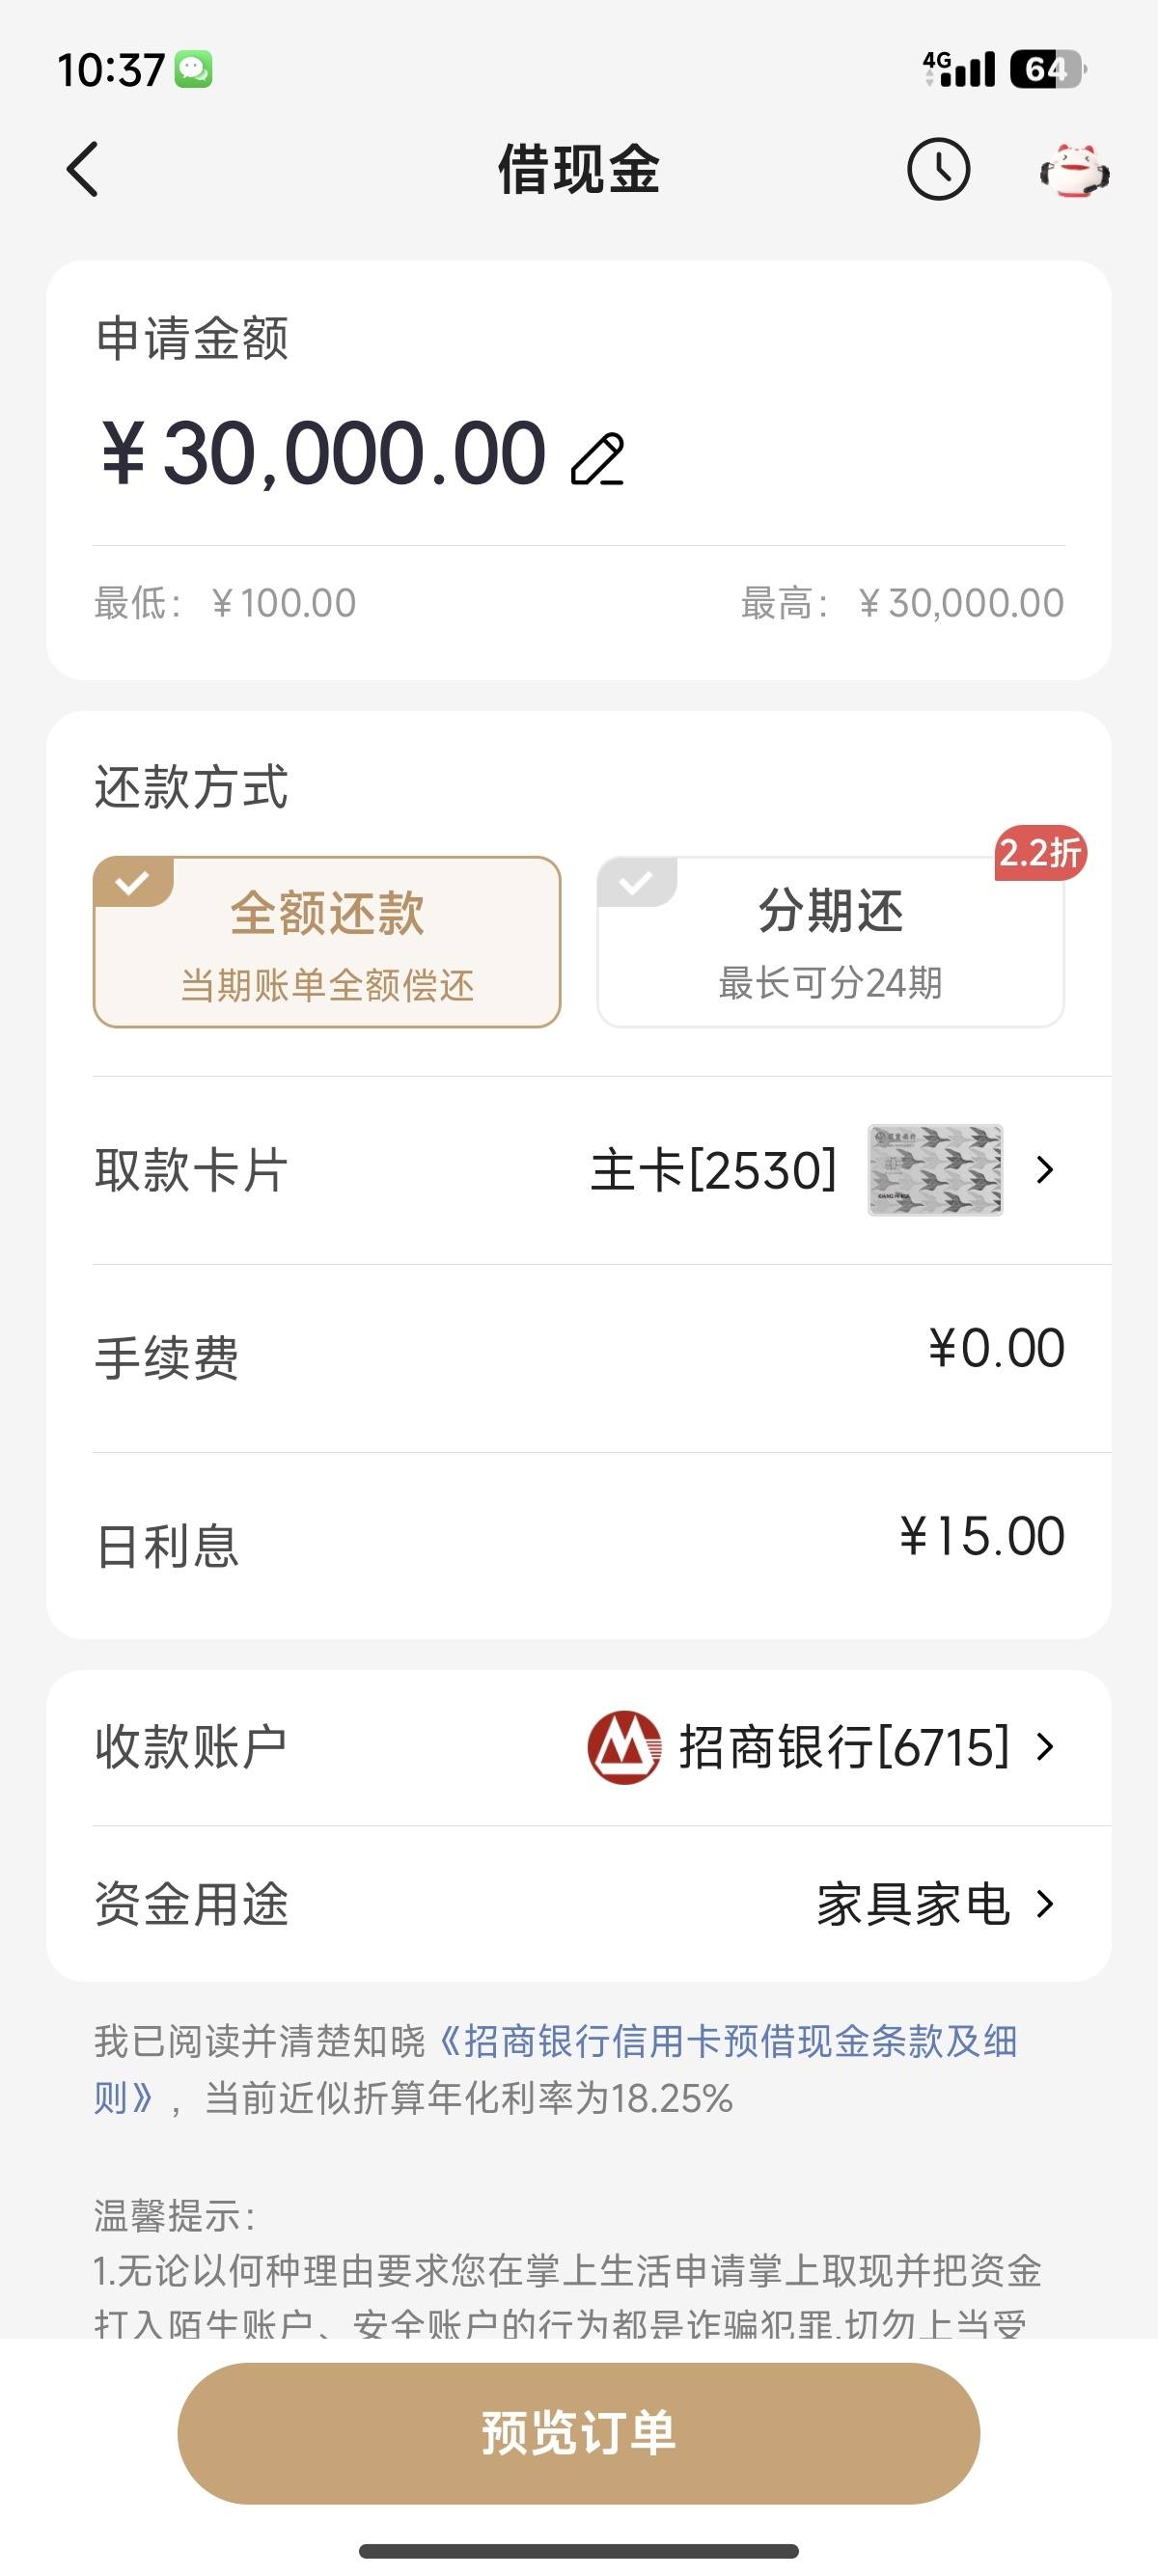Expand 收款账户 account selection chevron
The height and width of the screenshot is (2576, 1158).
click(x=1045, y=1747)
